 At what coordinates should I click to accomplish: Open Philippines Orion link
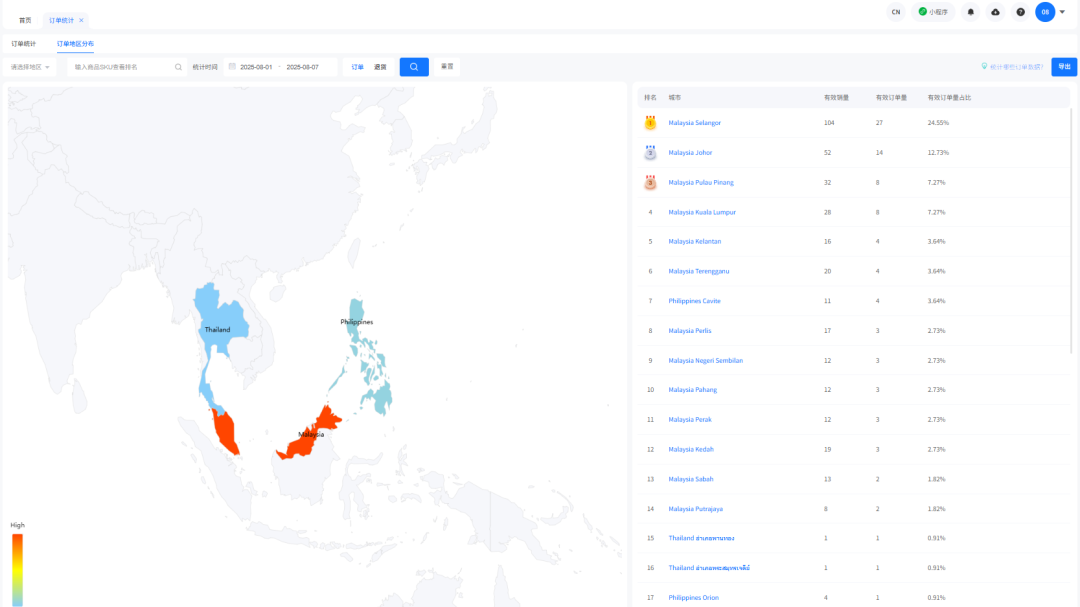pyautogui.click(x=693, y=597)
